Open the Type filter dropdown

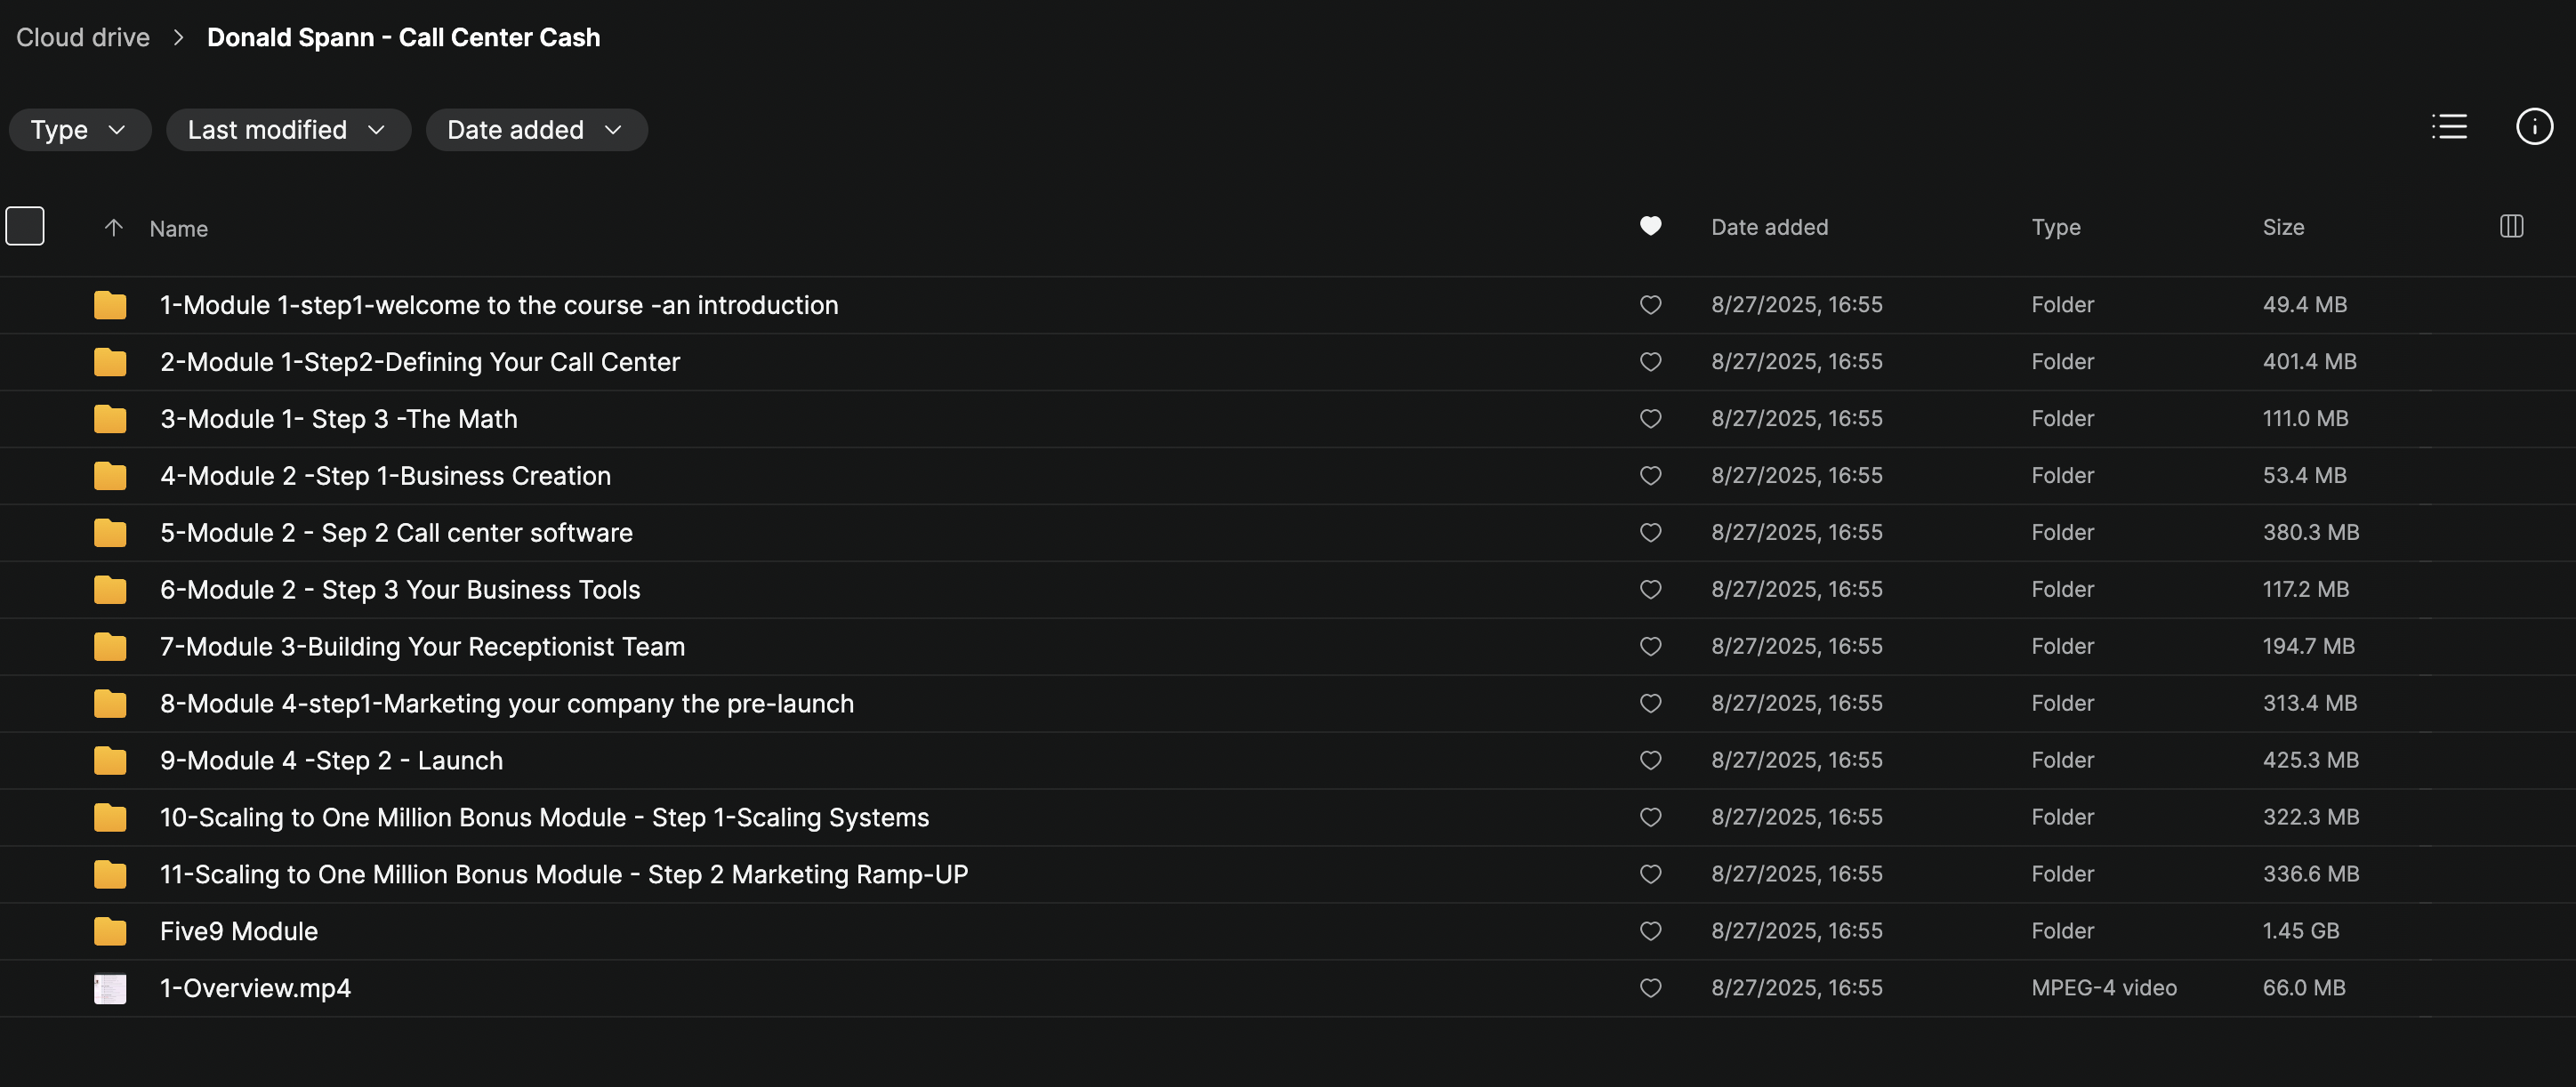79,130
